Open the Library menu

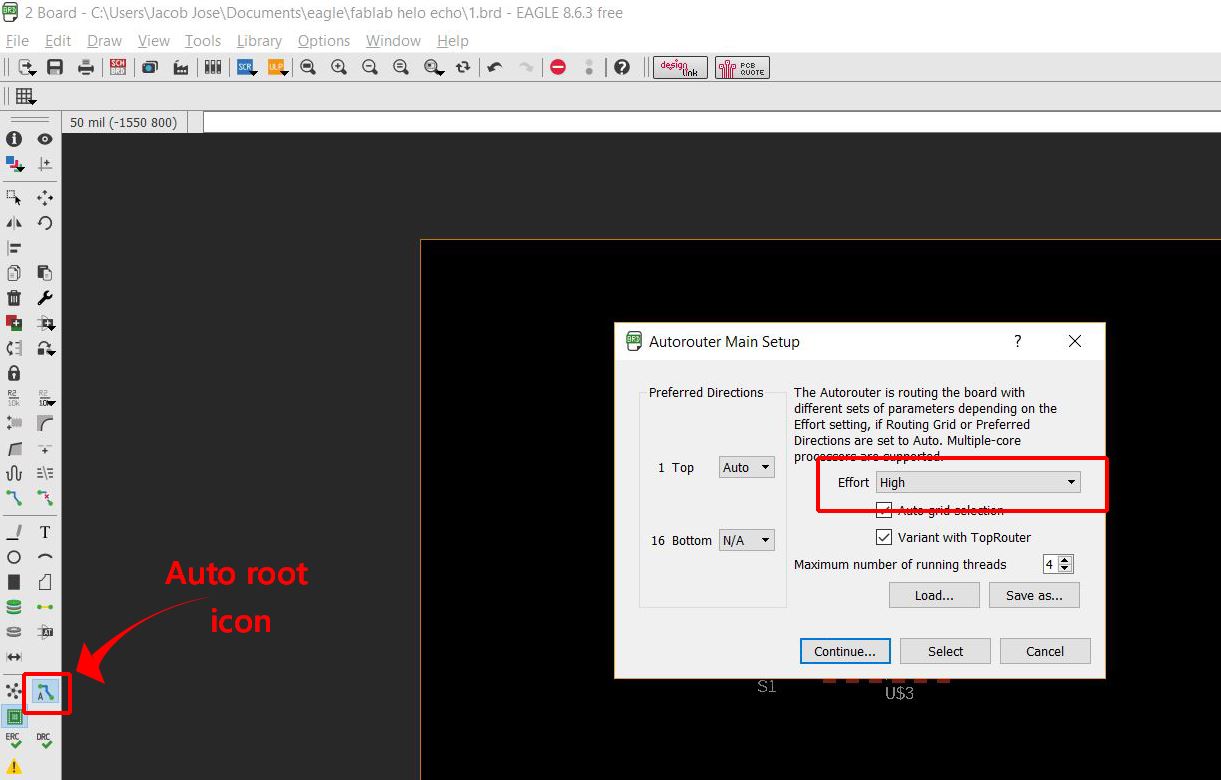pos(259,41)
